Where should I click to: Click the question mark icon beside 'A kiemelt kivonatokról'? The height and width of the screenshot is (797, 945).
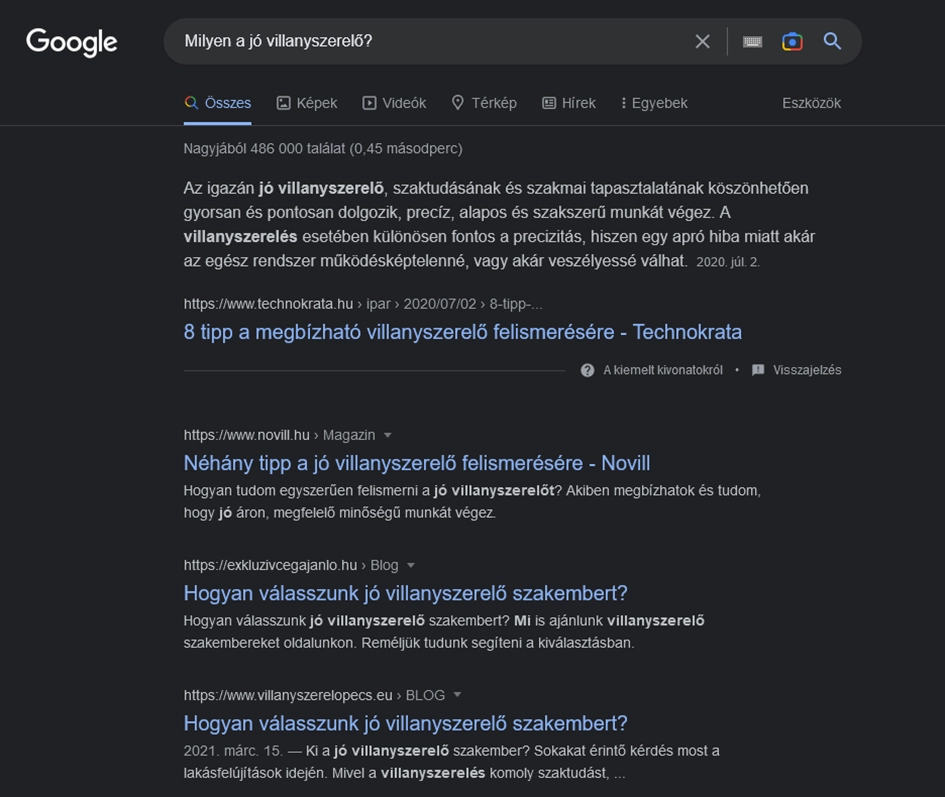[588, 370]
